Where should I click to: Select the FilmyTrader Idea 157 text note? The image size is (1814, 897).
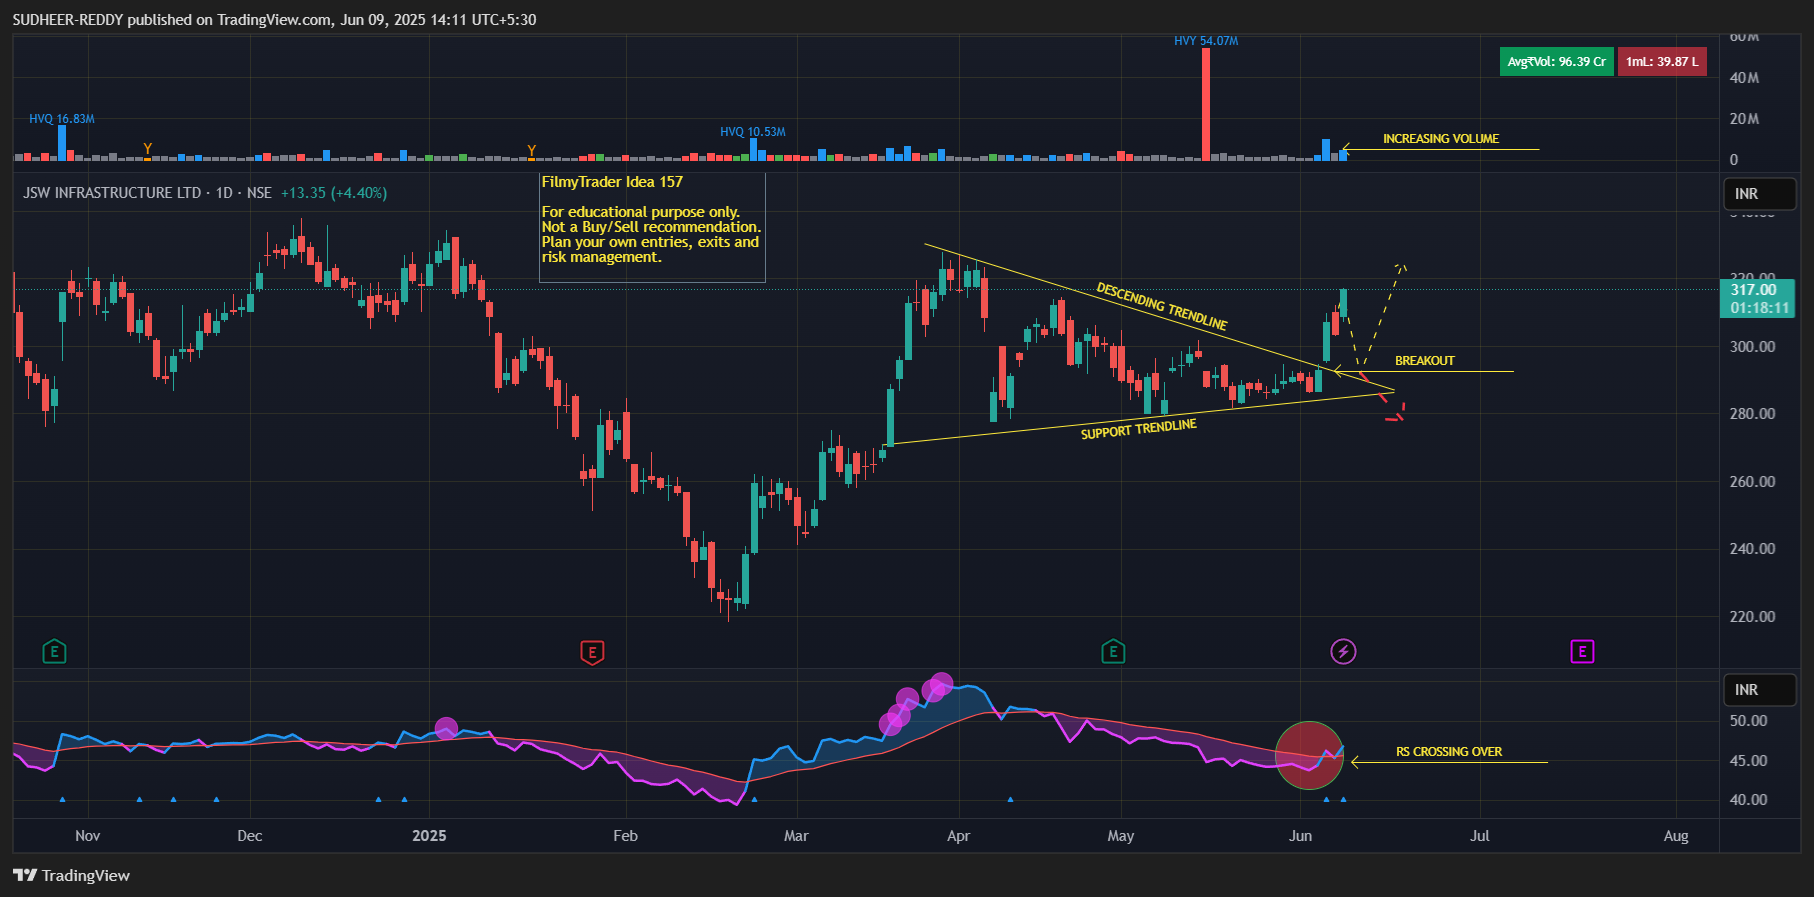pyautogui.click(x=652, y=228)
